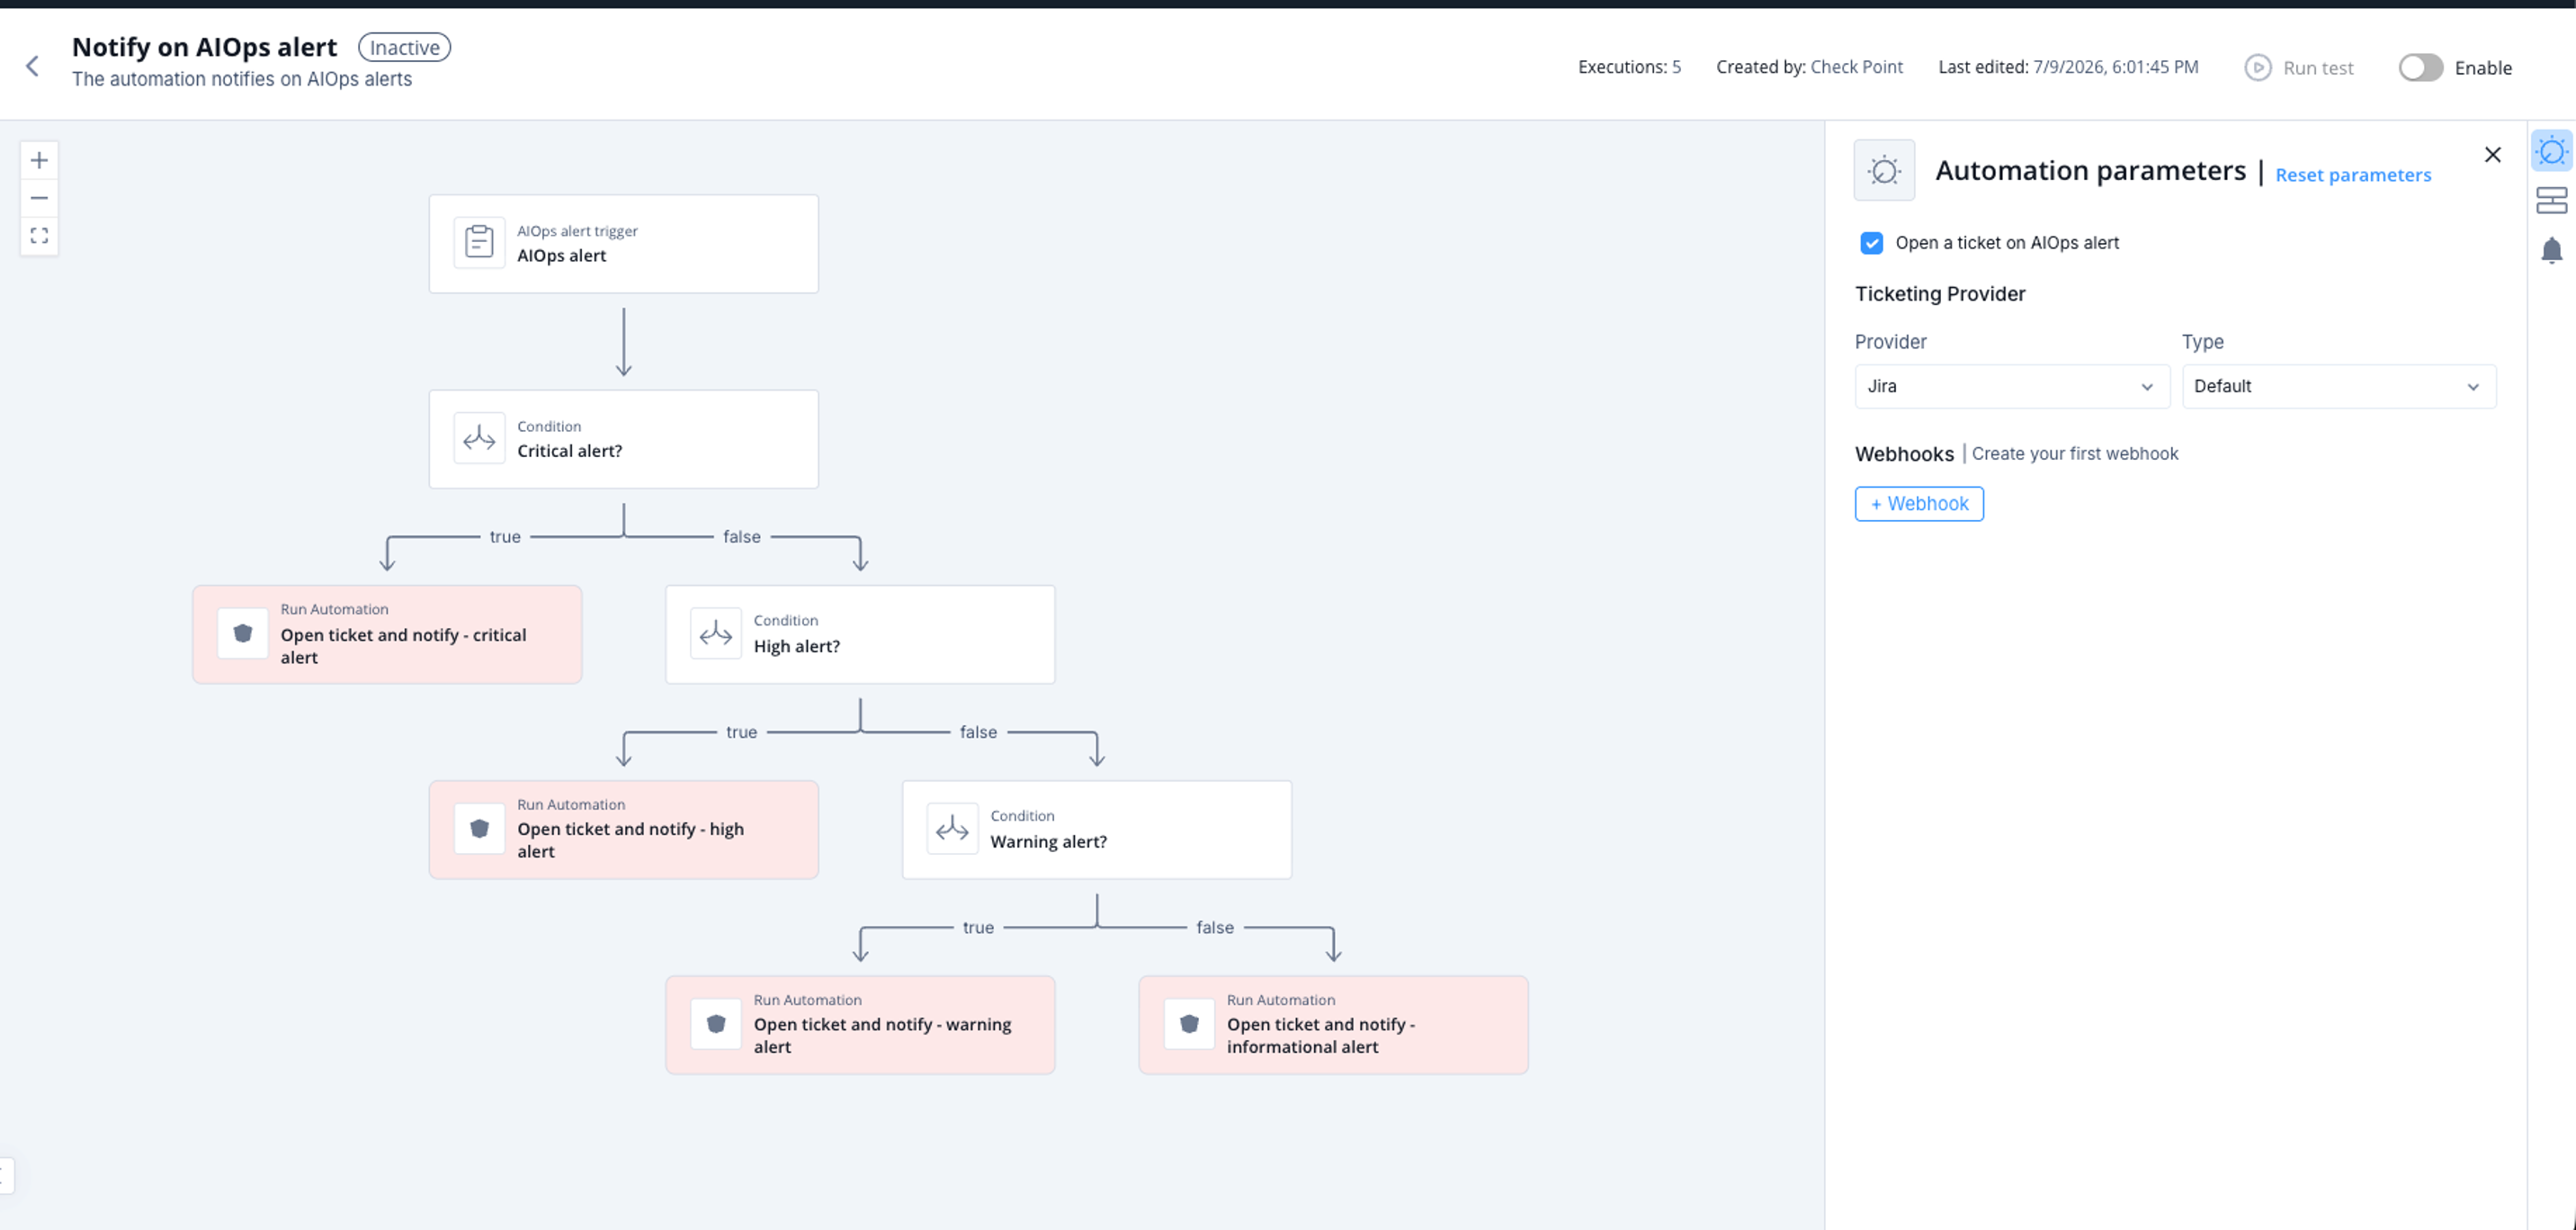The image size is (2576, 1230).
Task: Click the Inactive status badge
Action: [x=404, y=47]
